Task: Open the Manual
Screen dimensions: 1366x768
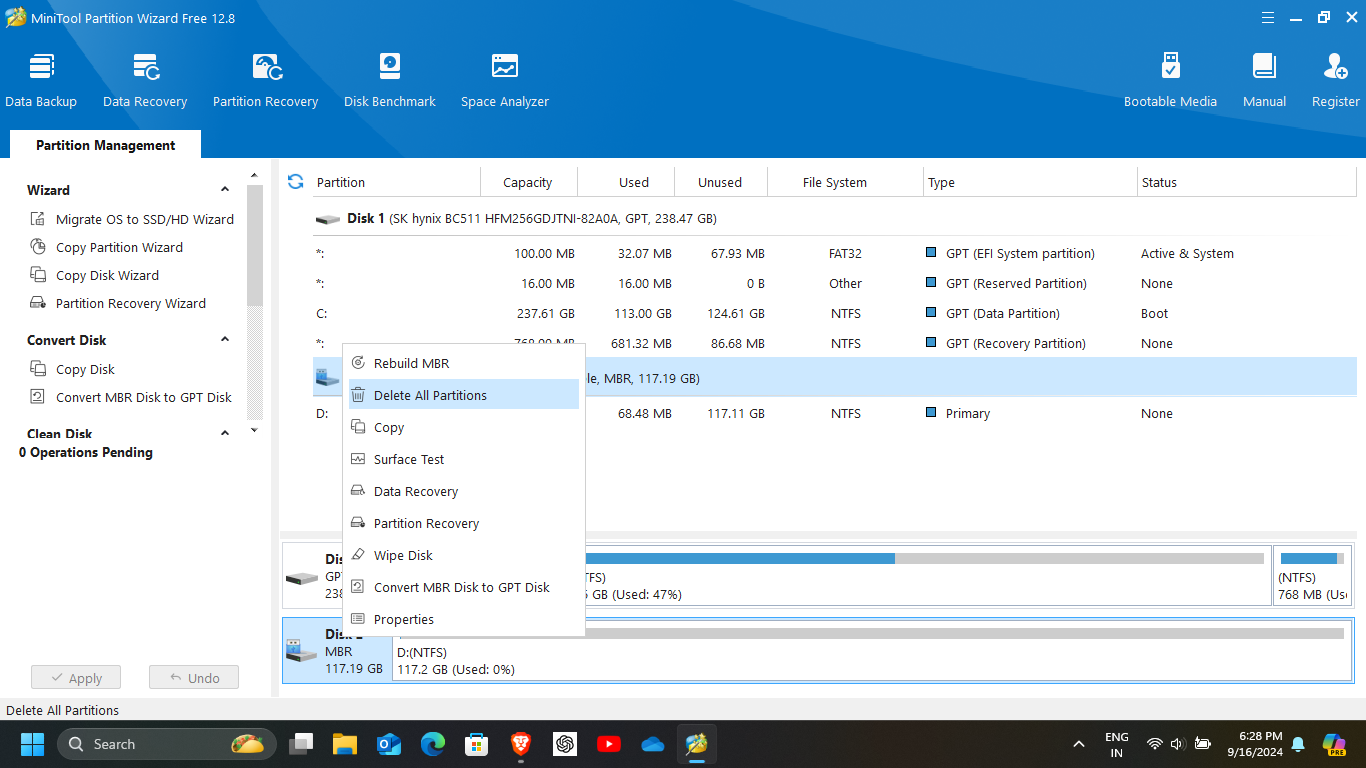Action: (1264, 80)
